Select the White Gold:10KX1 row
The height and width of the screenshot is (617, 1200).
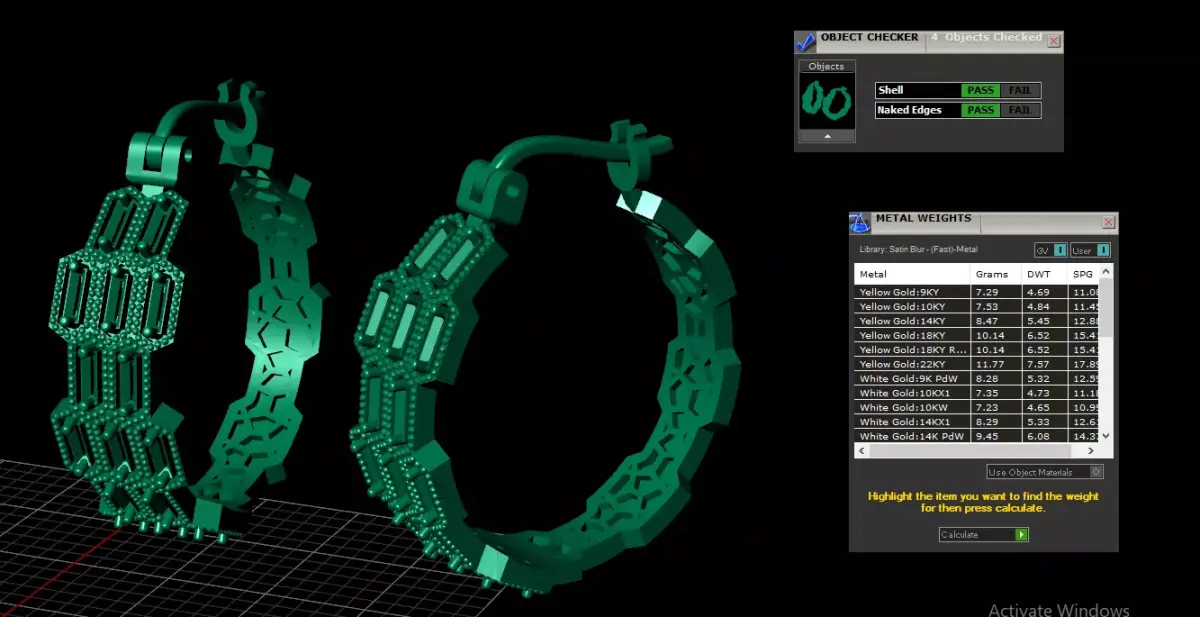[x=977, y=394]
